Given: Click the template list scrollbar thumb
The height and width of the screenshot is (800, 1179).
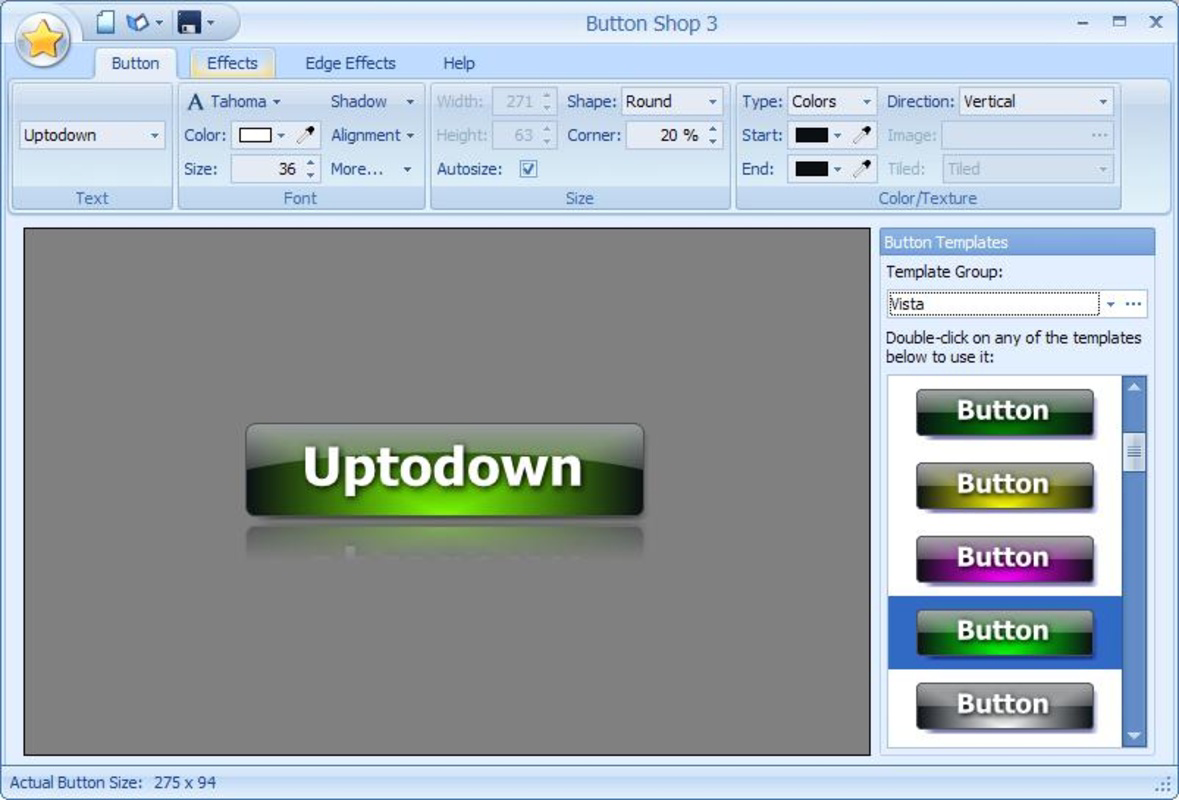Looking at the screenshot, I should click(x=1134, y=452).
